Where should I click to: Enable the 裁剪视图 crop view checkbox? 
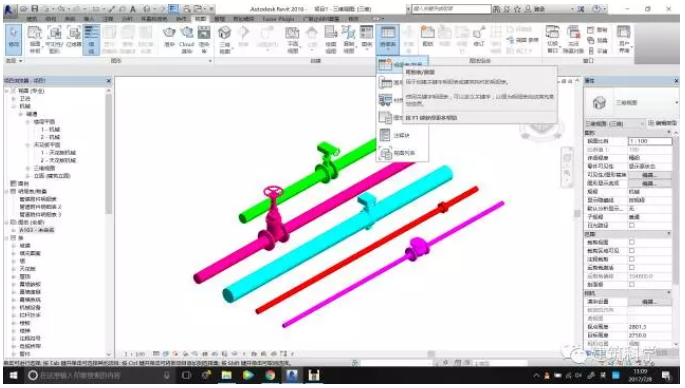pyautogui.click(x=632, y=242)
